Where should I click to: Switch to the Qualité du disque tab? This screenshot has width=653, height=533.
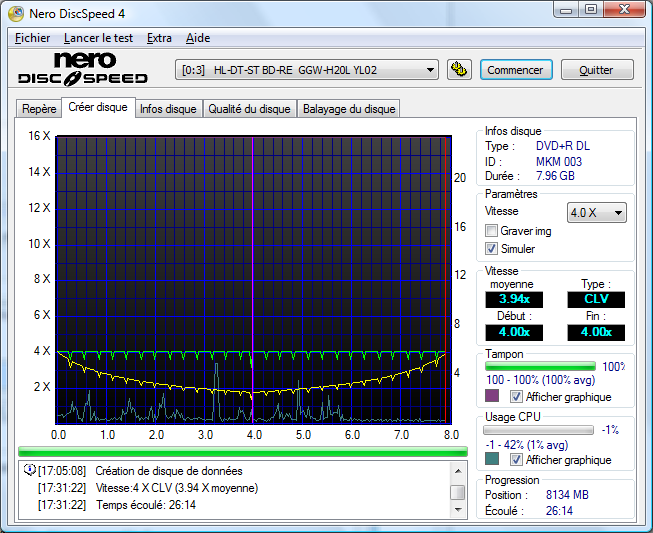[249, 109]
